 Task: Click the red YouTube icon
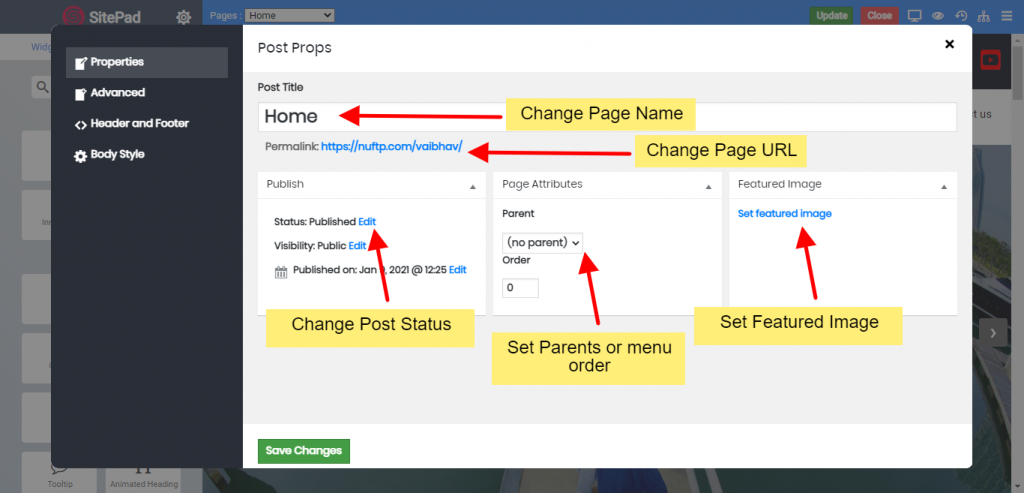click(x=991, y=60)
